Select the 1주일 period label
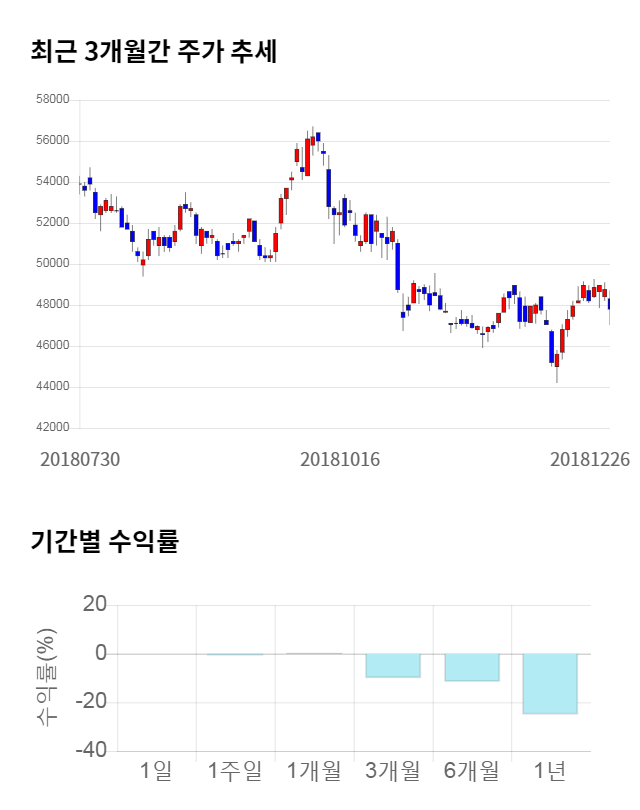640x810 pixels. (235, 771)
